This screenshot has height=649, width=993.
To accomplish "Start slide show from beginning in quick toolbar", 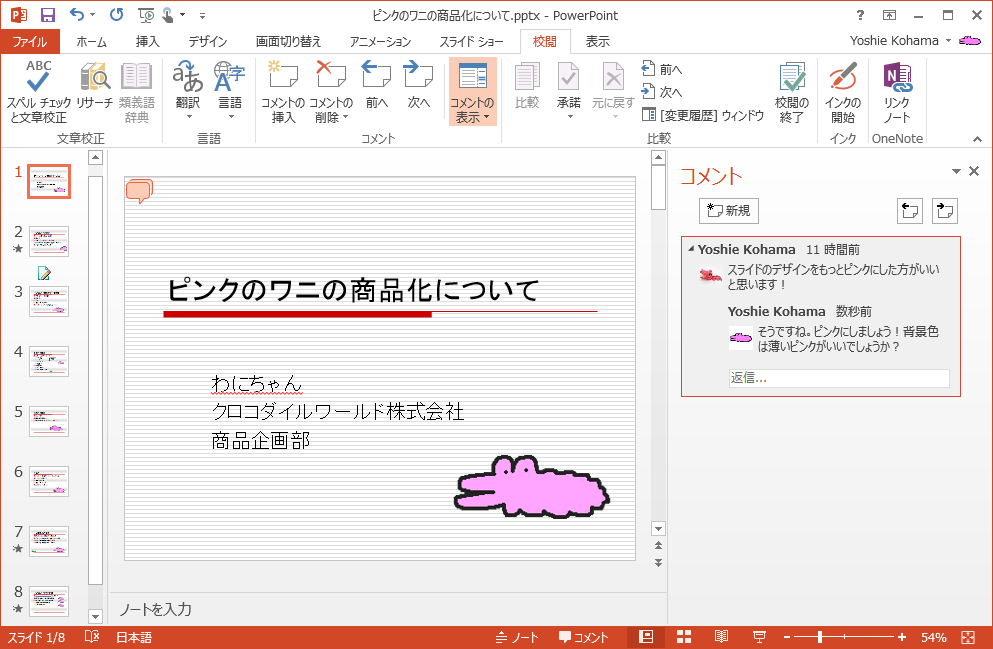I will click(146, 15).
